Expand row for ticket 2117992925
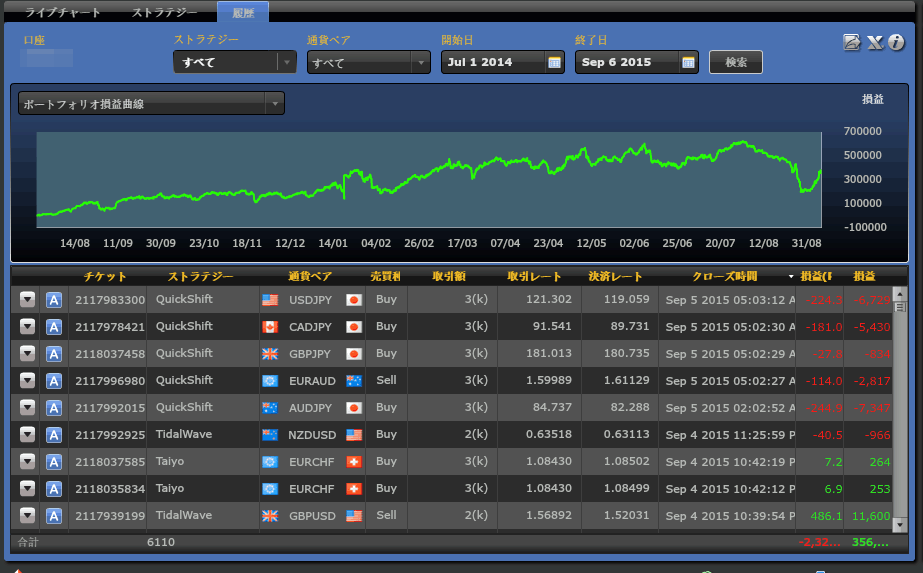The image size is (923, 573). 27,435
